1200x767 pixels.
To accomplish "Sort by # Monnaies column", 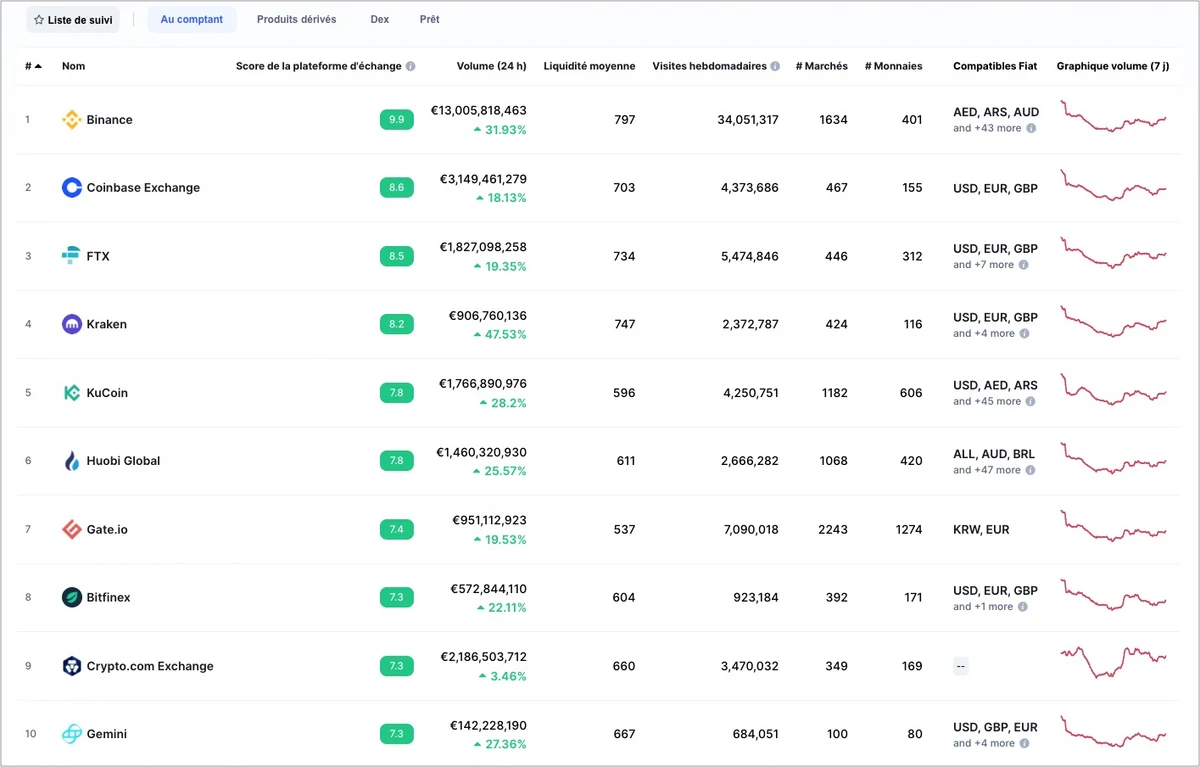I will (x=894, y=66).
